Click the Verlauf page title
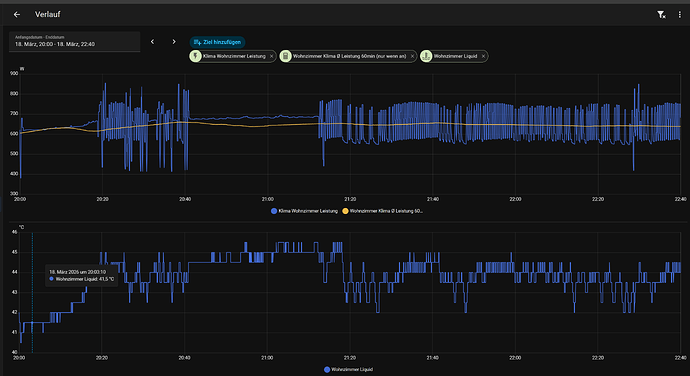This screenshot has width=690, height=376. (x=48, y=15)
